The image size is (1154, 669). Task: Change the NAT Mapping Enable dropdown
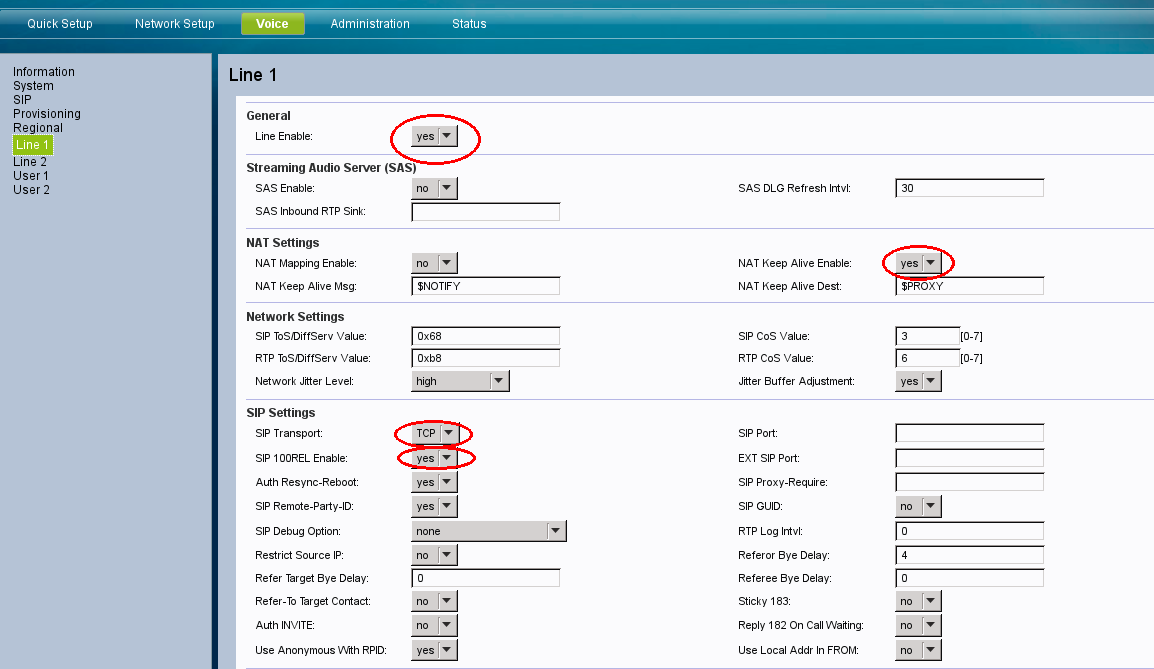point(434,263)
